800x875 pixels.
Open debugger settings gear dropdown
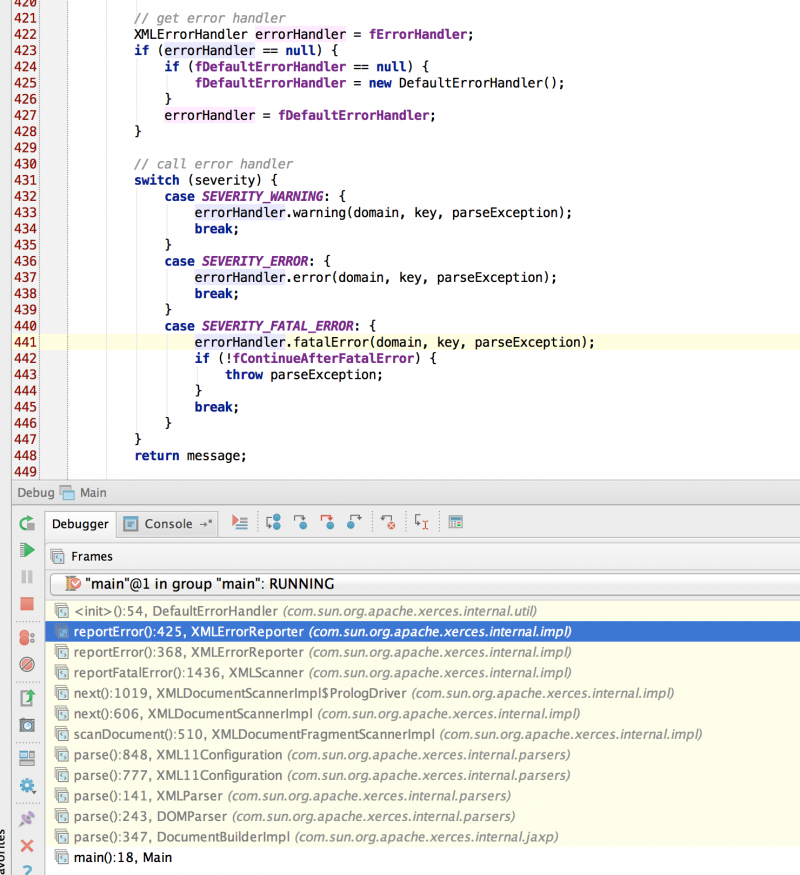(x=27, y=785)
